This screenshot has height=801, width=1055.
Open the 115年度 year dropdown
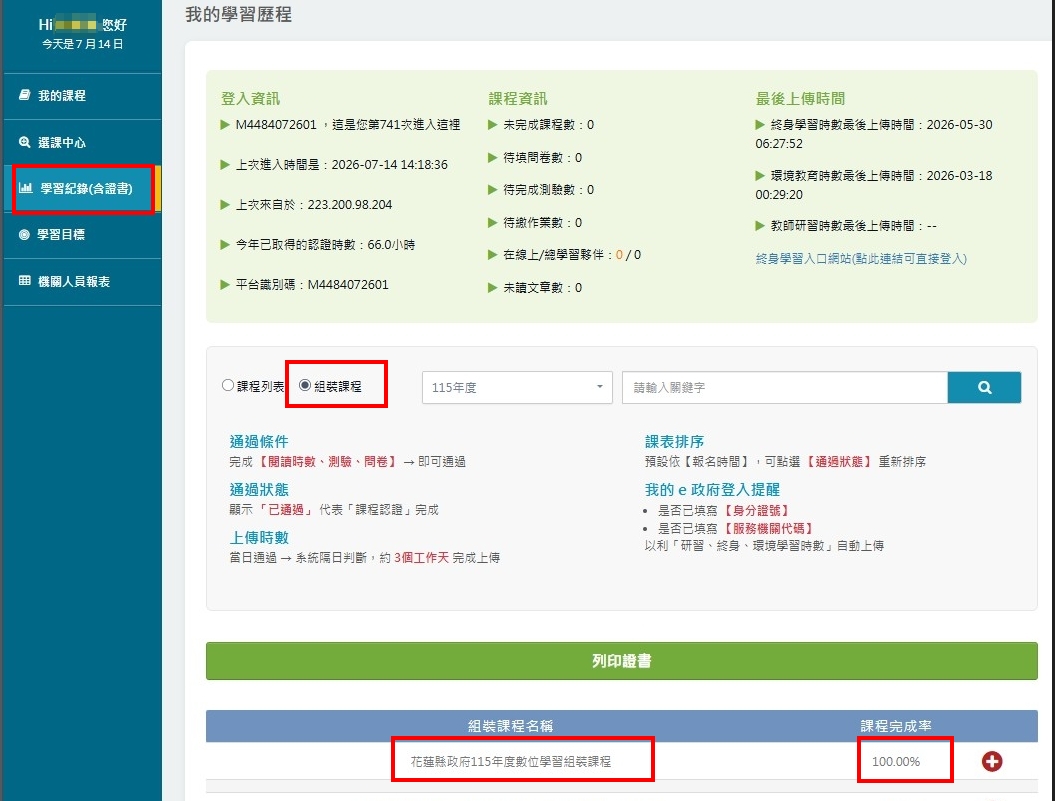[517, 388]
